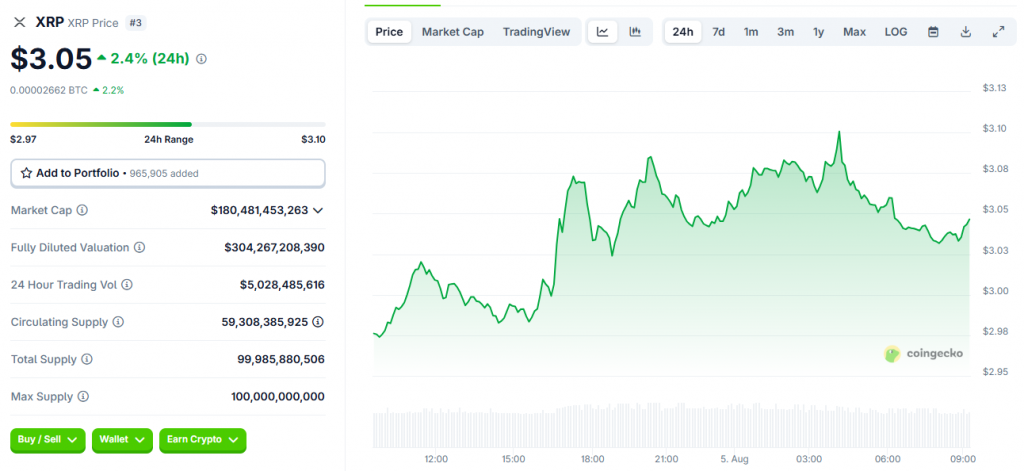Open the Buy / Sell dropdown
The width and height of the screenshot is (1024, 471).
[x=47, y=439]
